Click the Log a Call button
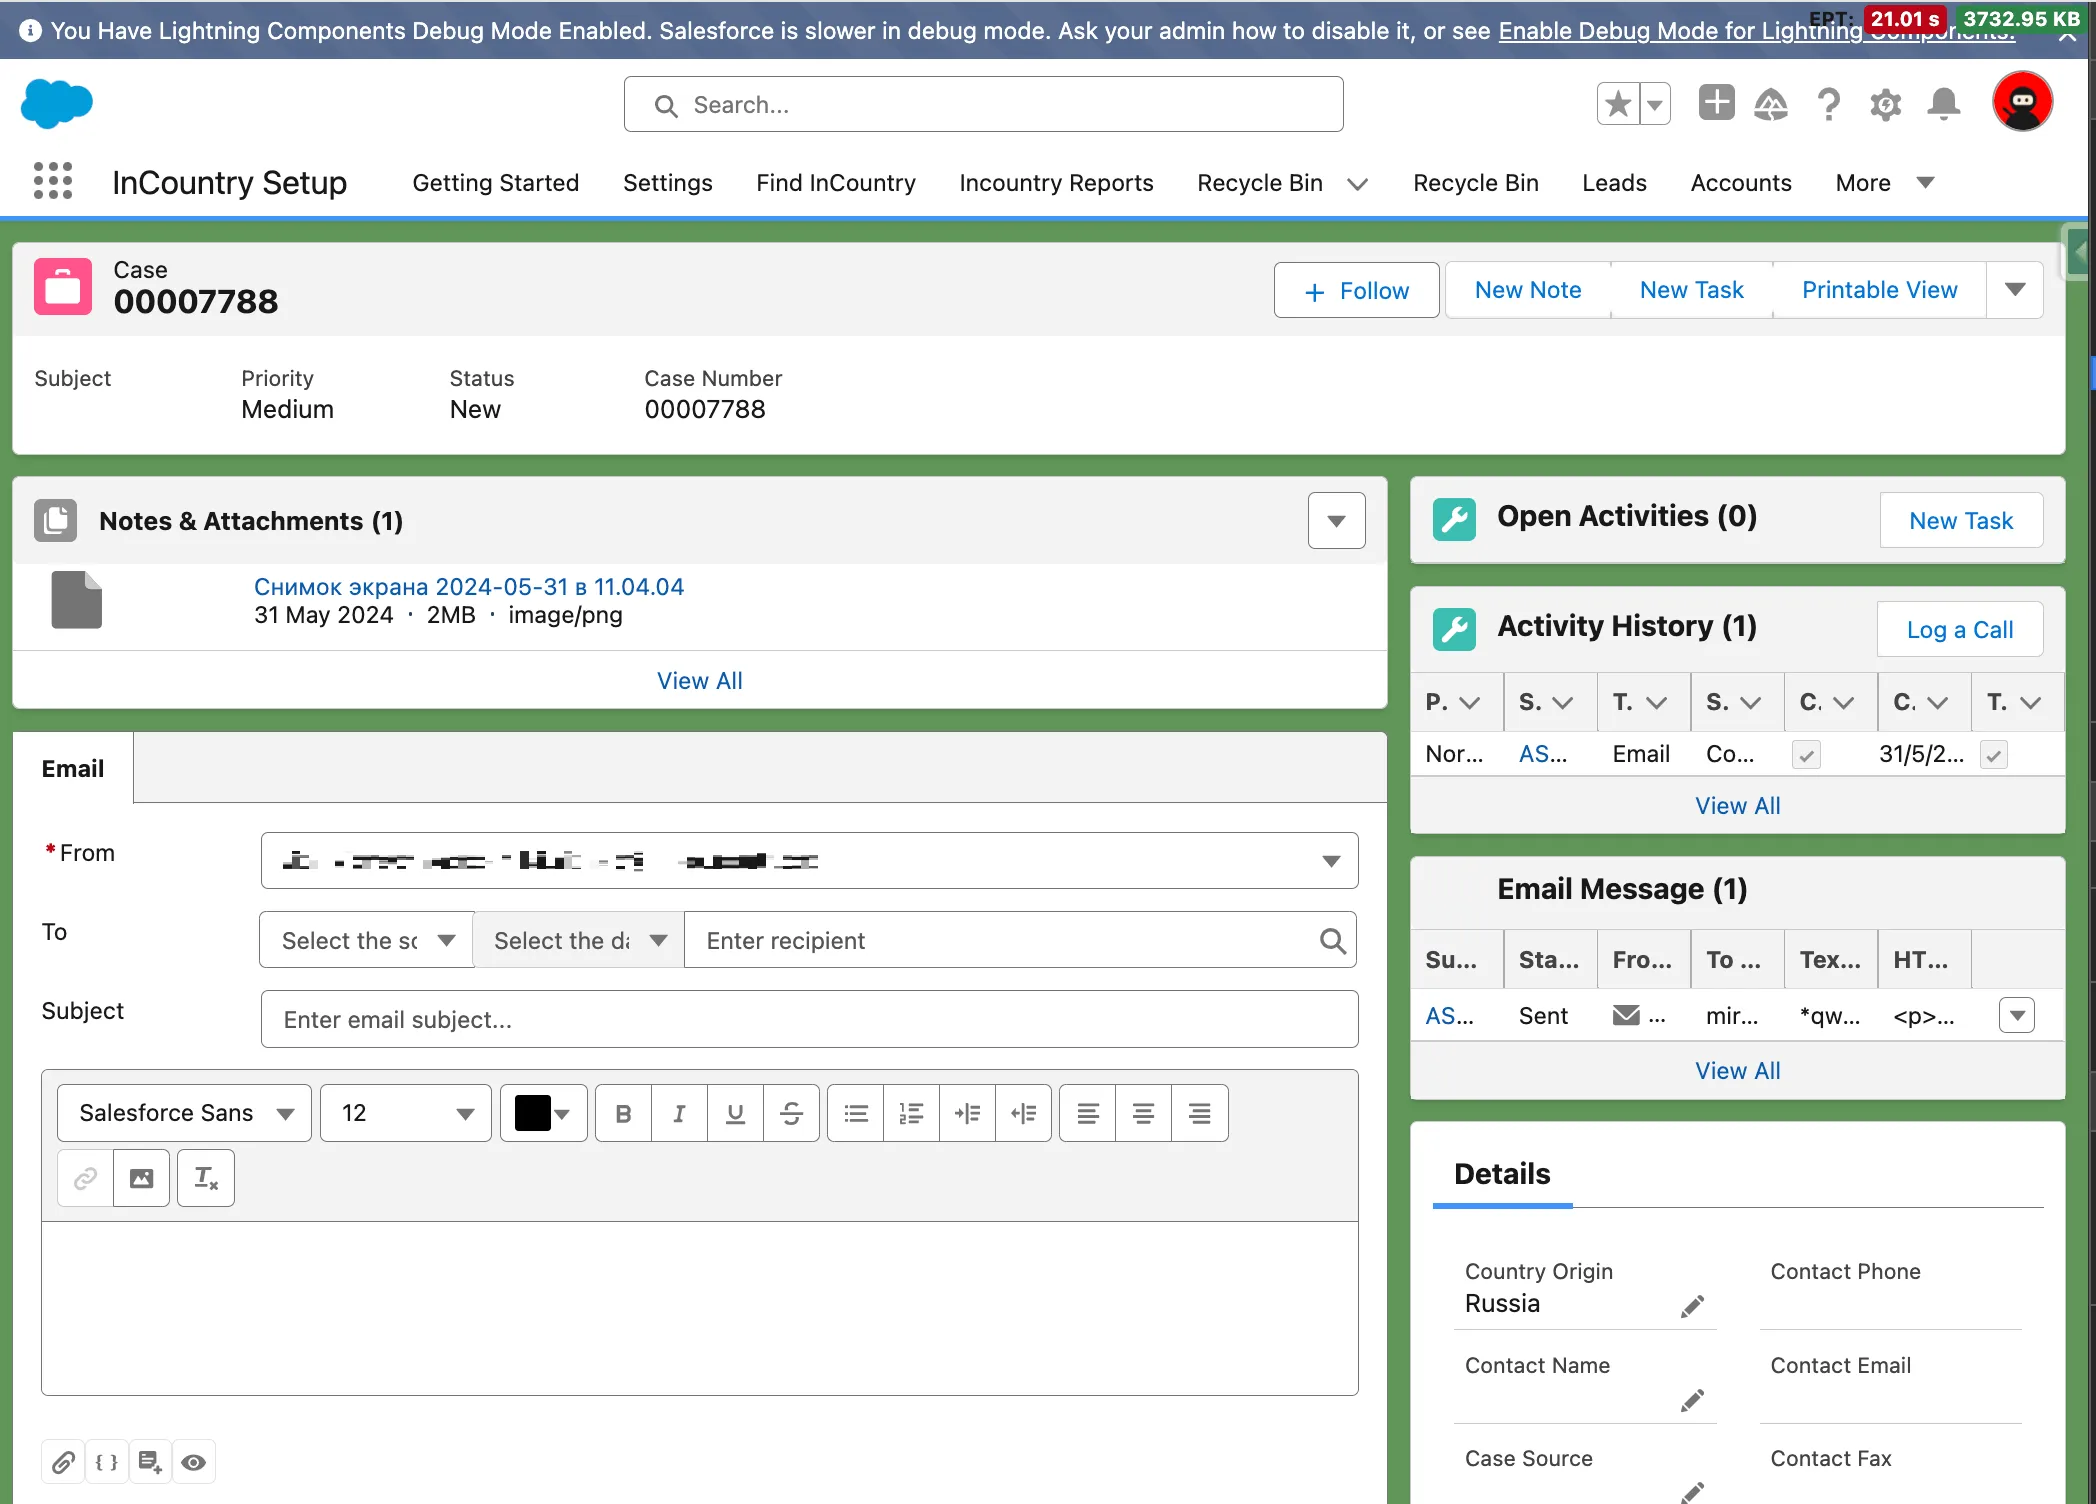 (1959, 630)
